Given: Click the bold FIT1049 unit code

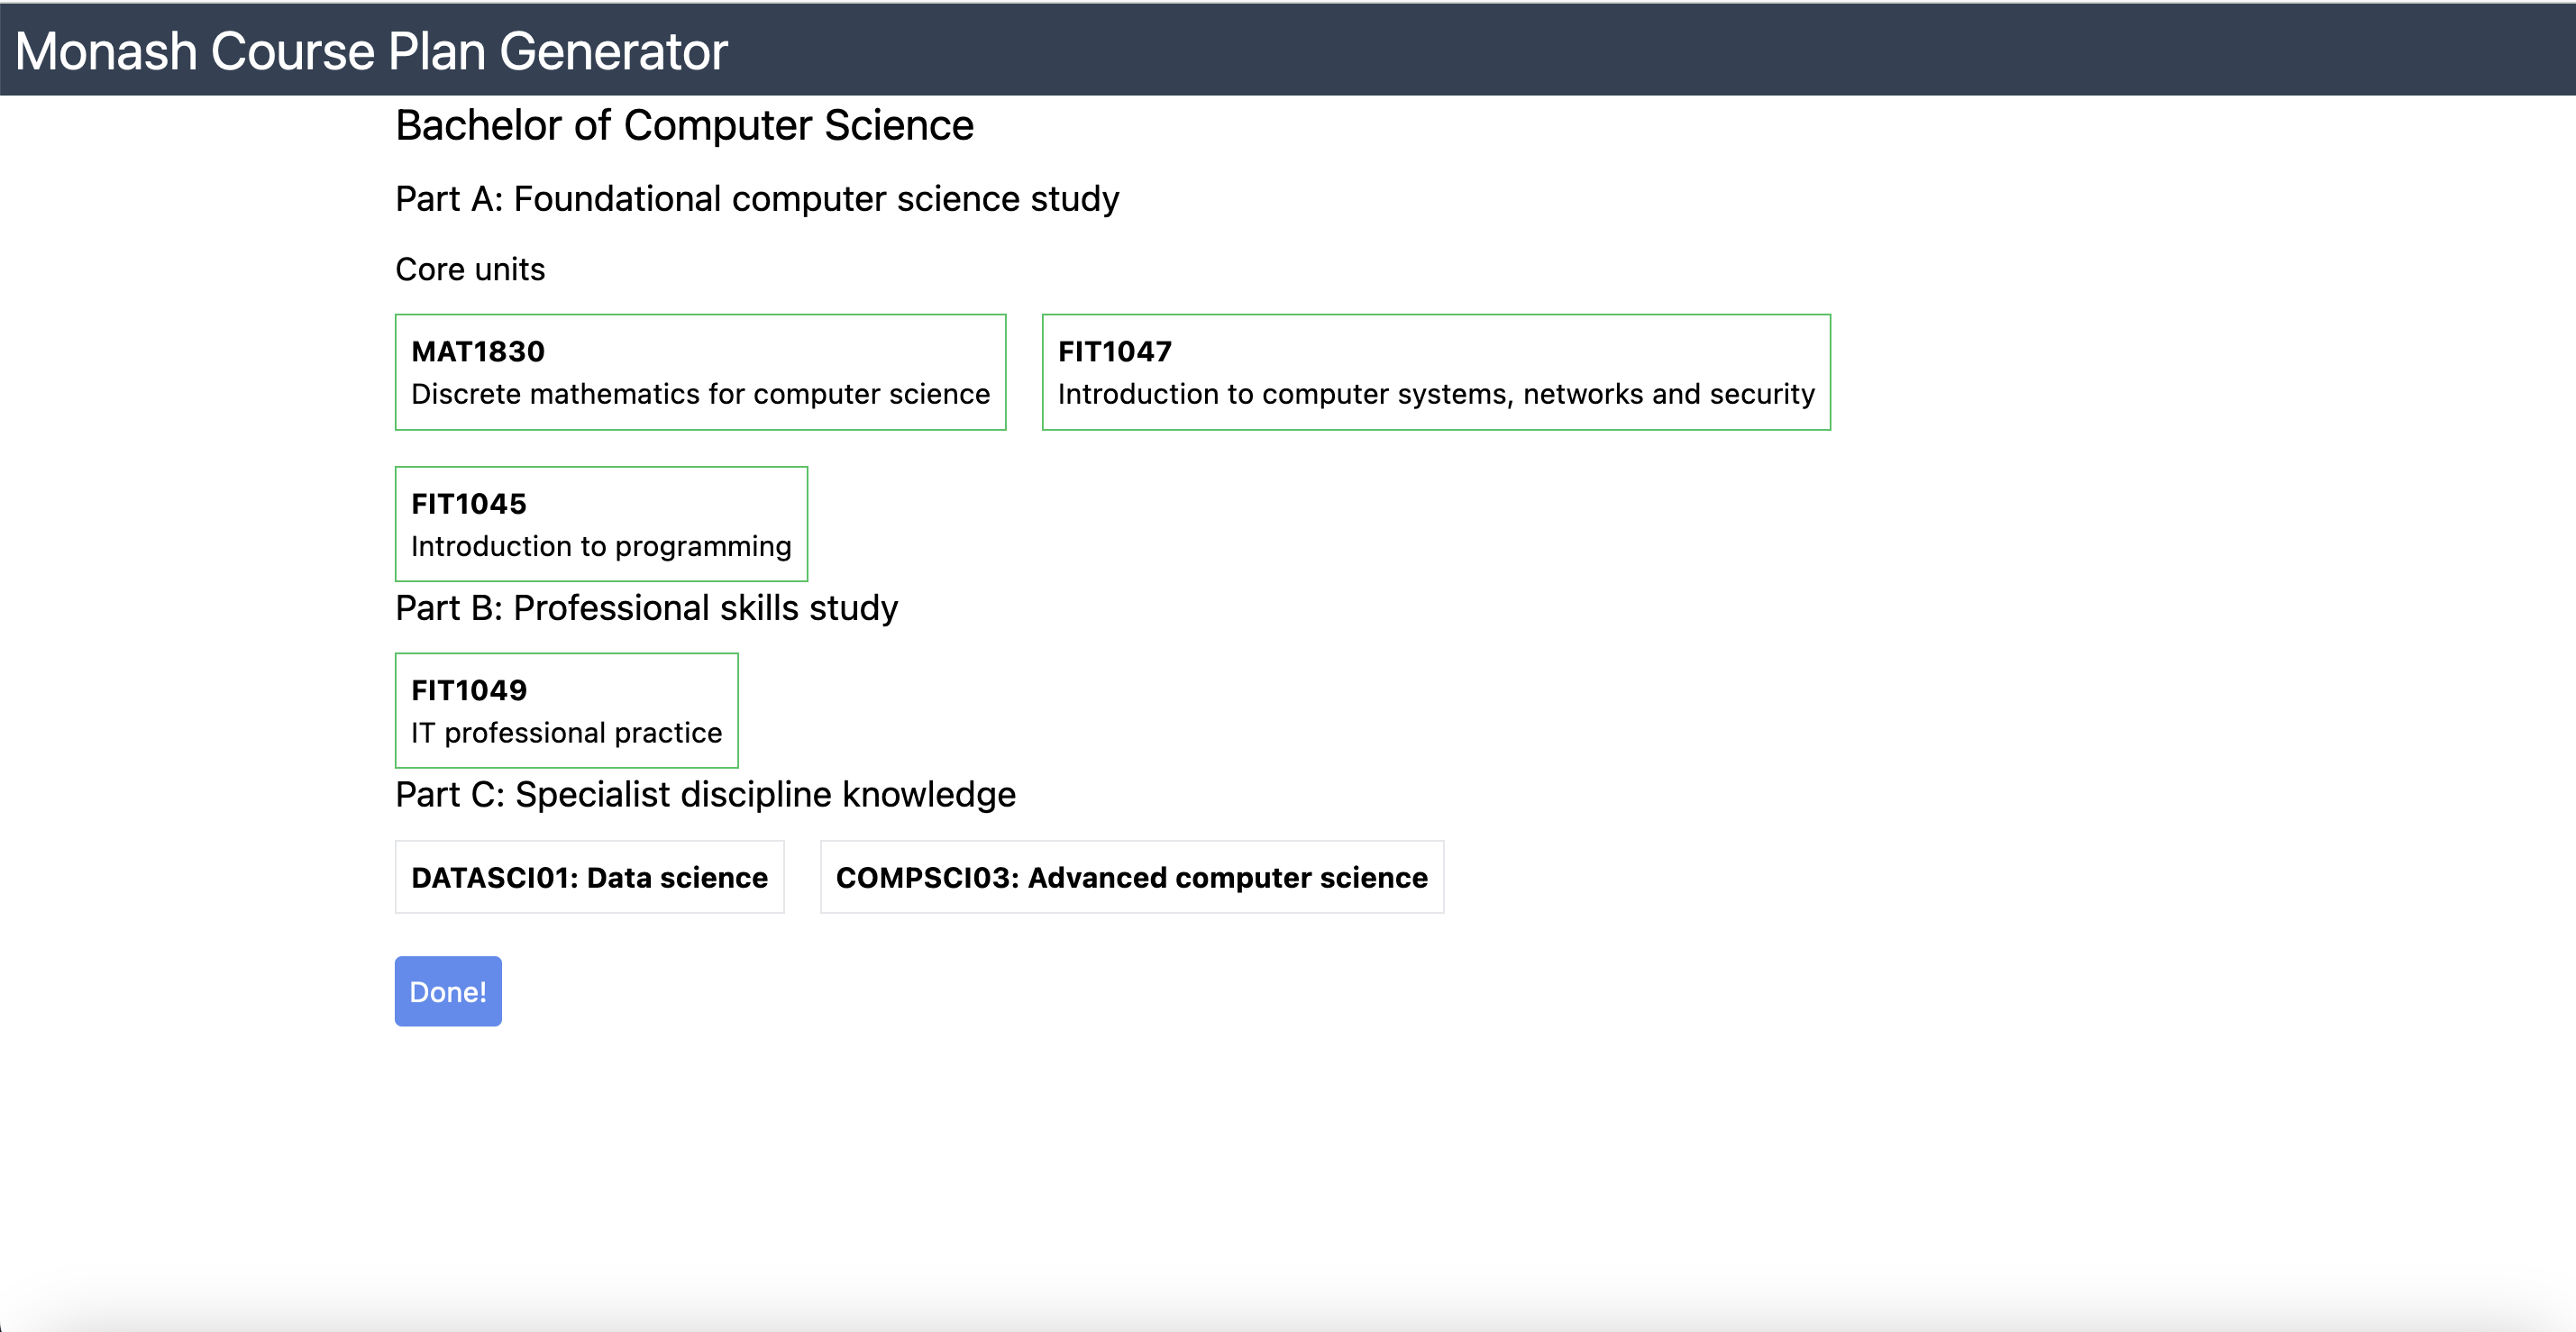Looking at the screenshot, I should coord(469,690).
